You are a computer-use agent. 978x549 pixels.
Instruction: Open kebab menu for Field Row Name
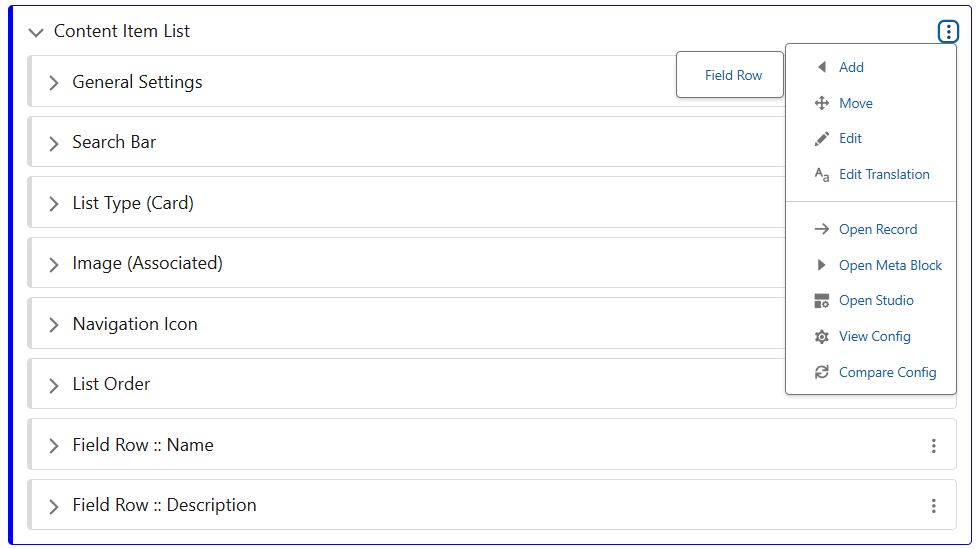tap(934, 446)
